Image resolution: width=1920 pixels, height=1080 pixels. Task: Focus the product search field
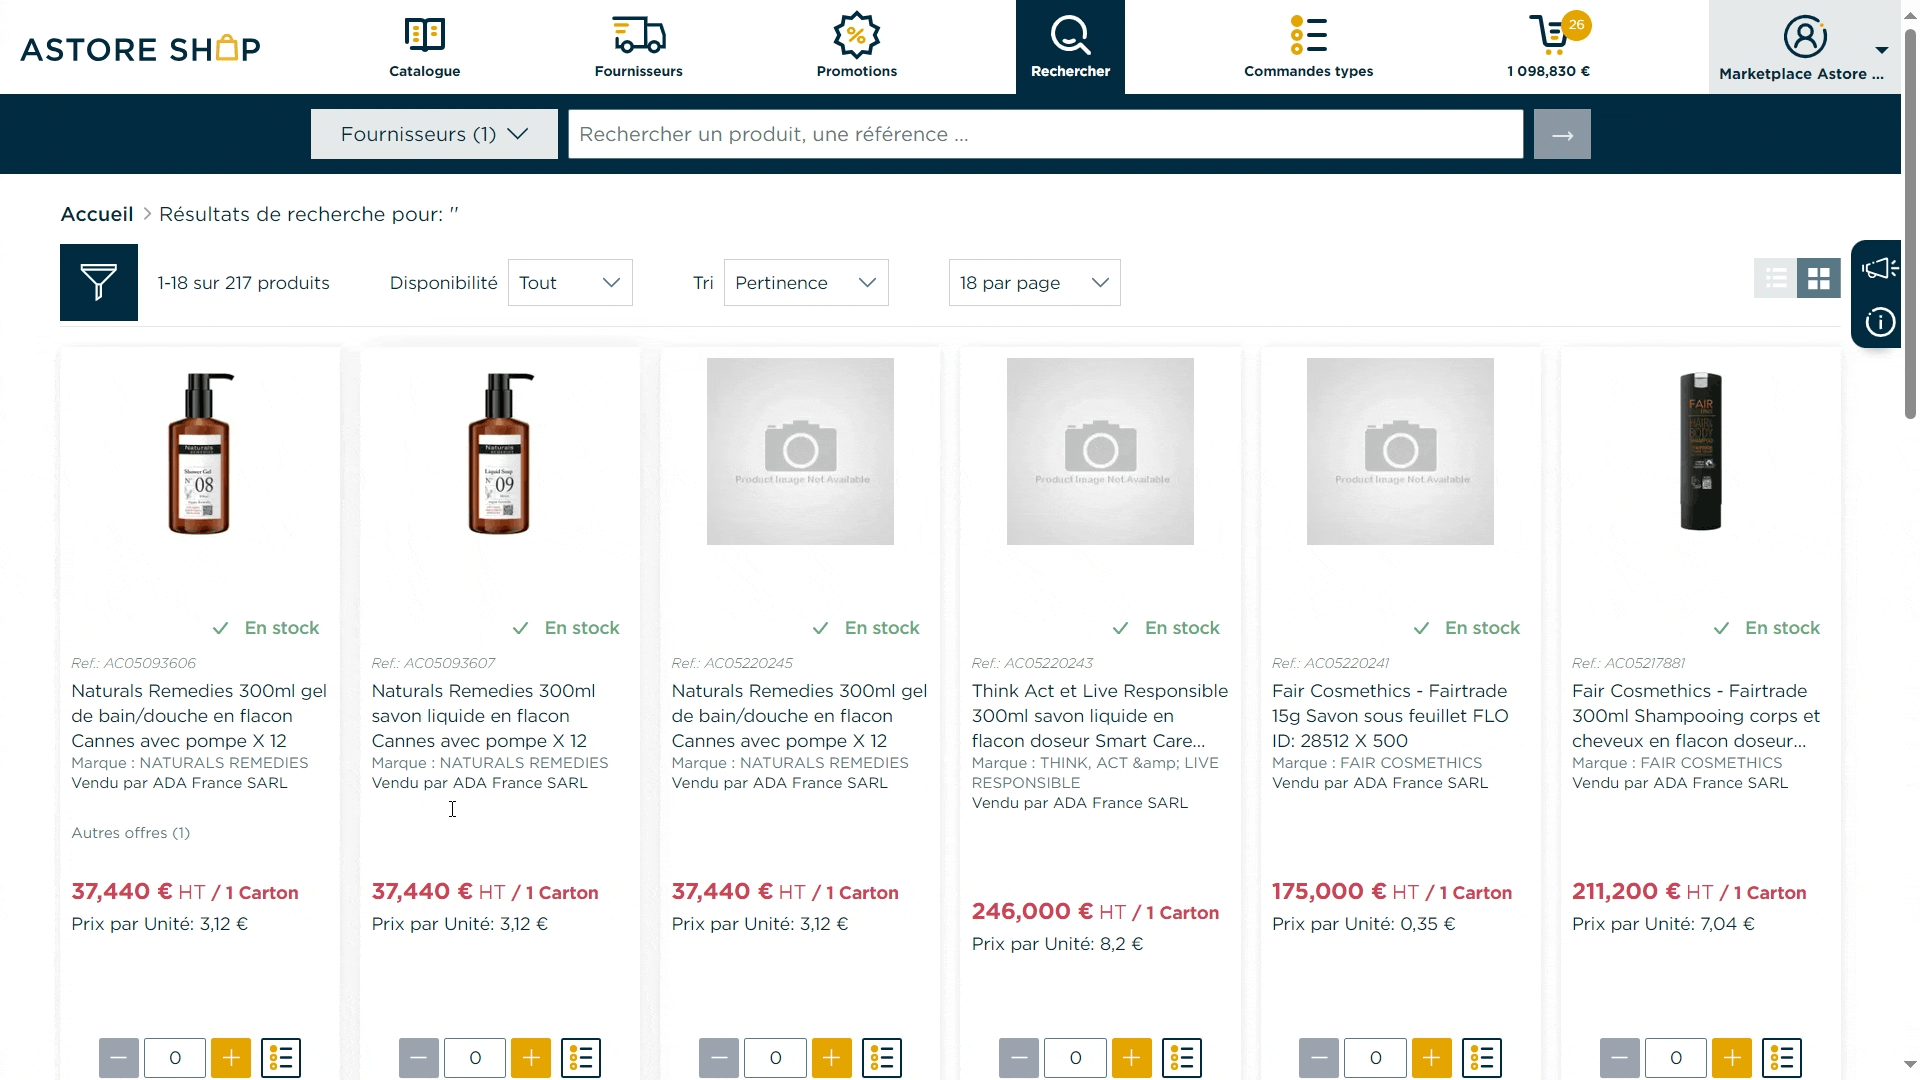tap(1045, 134)
